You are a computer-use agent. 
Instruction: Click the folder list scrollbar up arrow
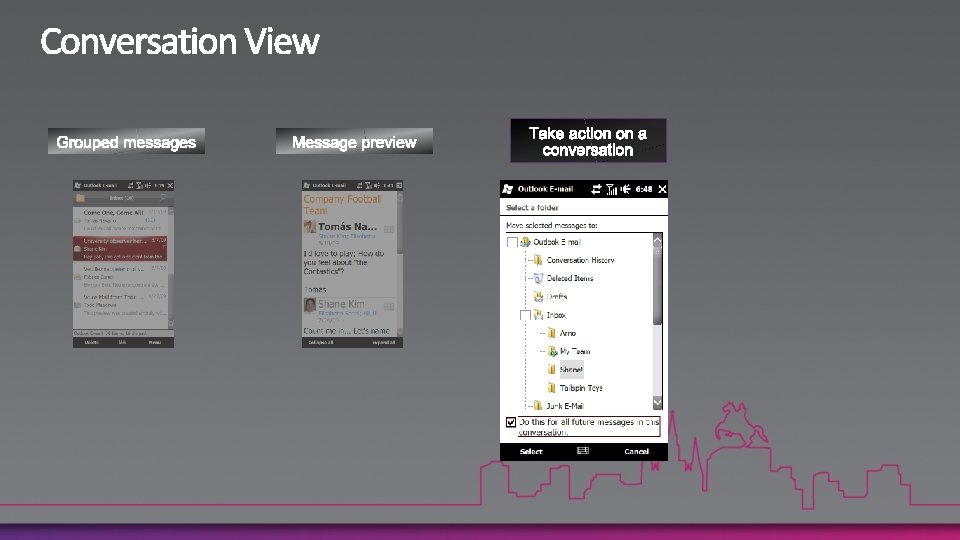[658, 239]
